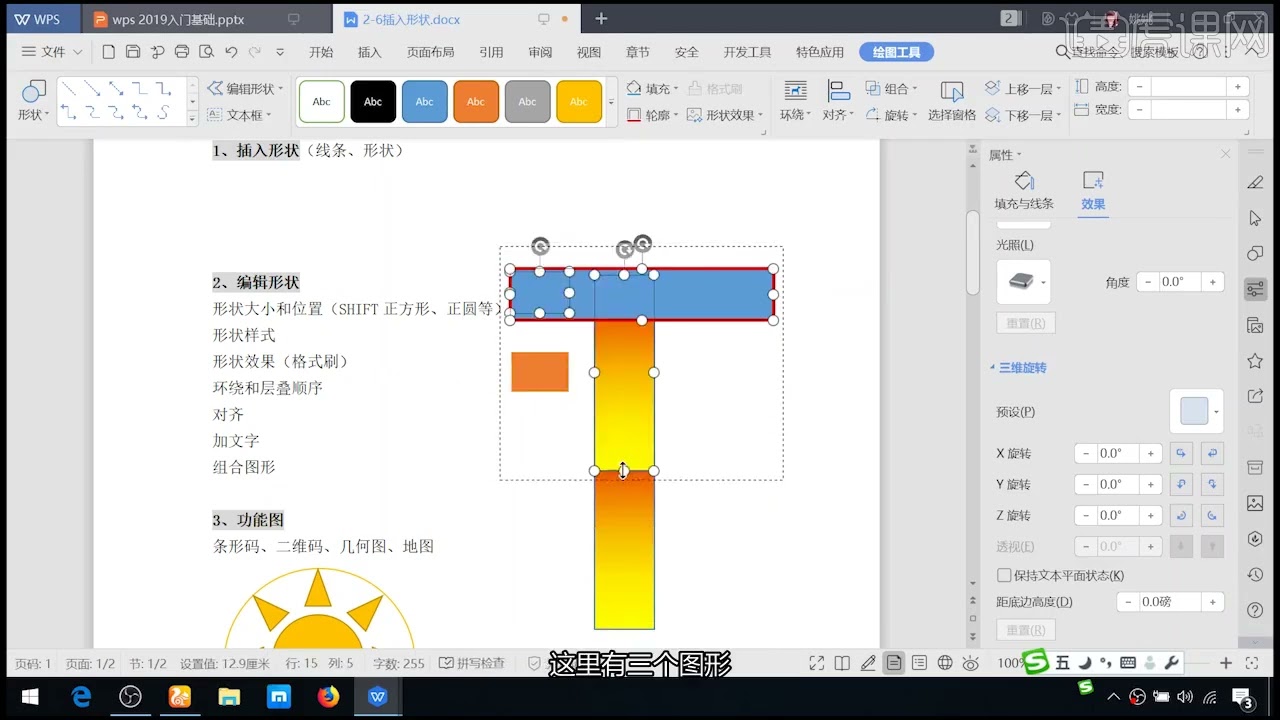This screenshot has height=720, width=1280.
Task: Open 轮廓 outline dropdown
Action: [653, 115]
